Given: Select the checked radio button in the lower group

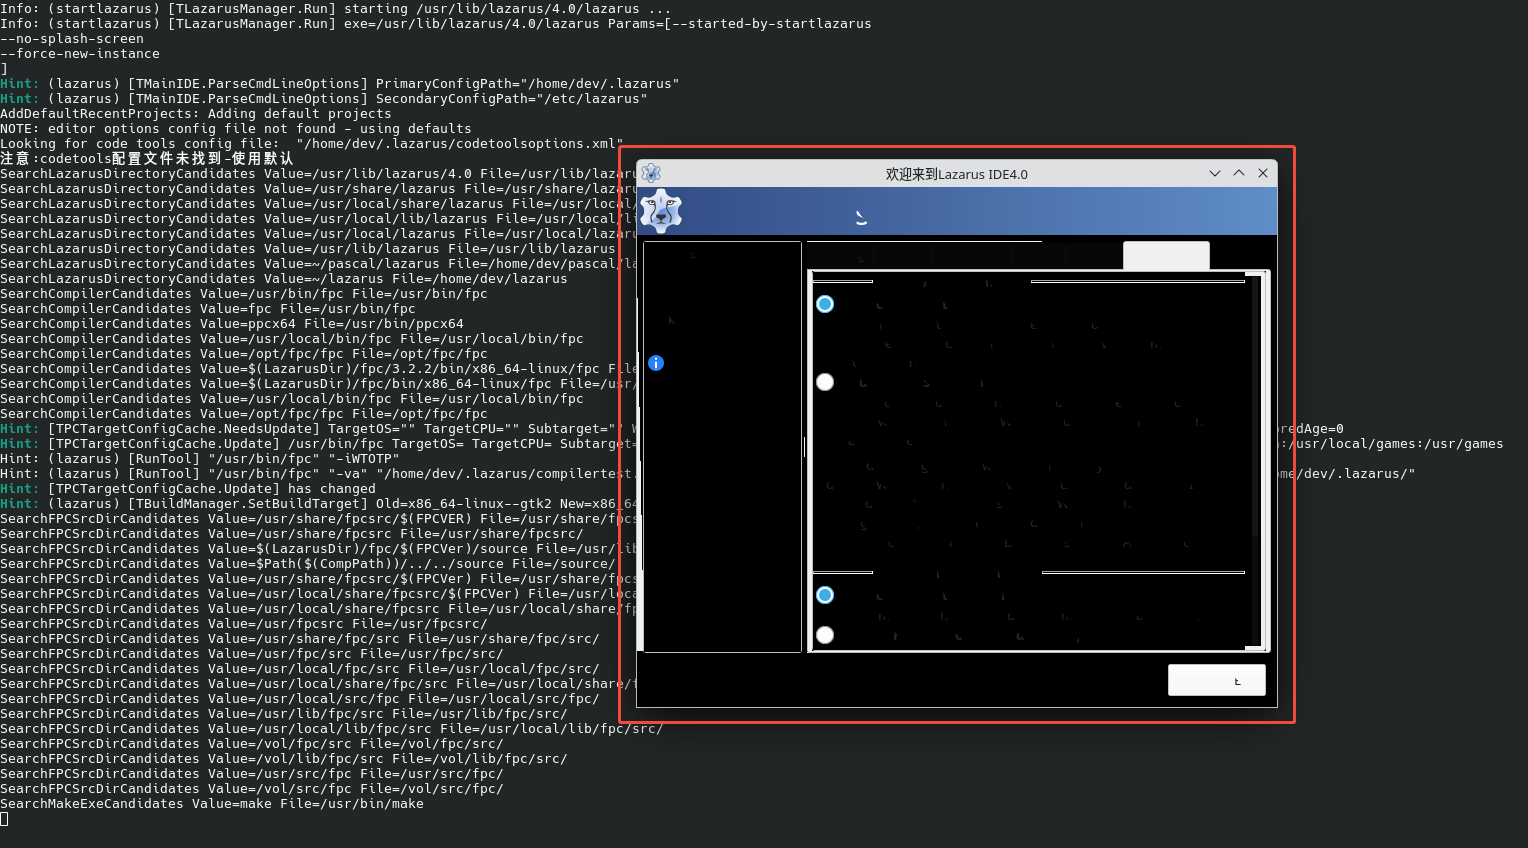Looking at the screenshot, I should [825, 595].
